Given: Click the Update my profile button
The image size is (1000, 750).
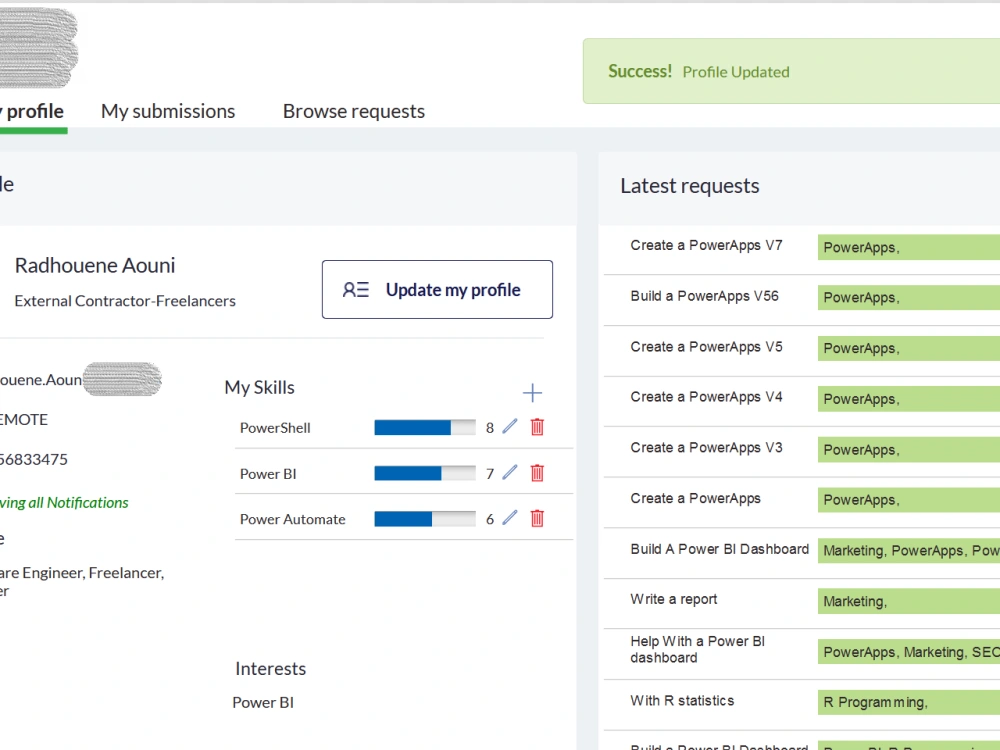Looking at the screenshot, I should (x=437, y=290).
